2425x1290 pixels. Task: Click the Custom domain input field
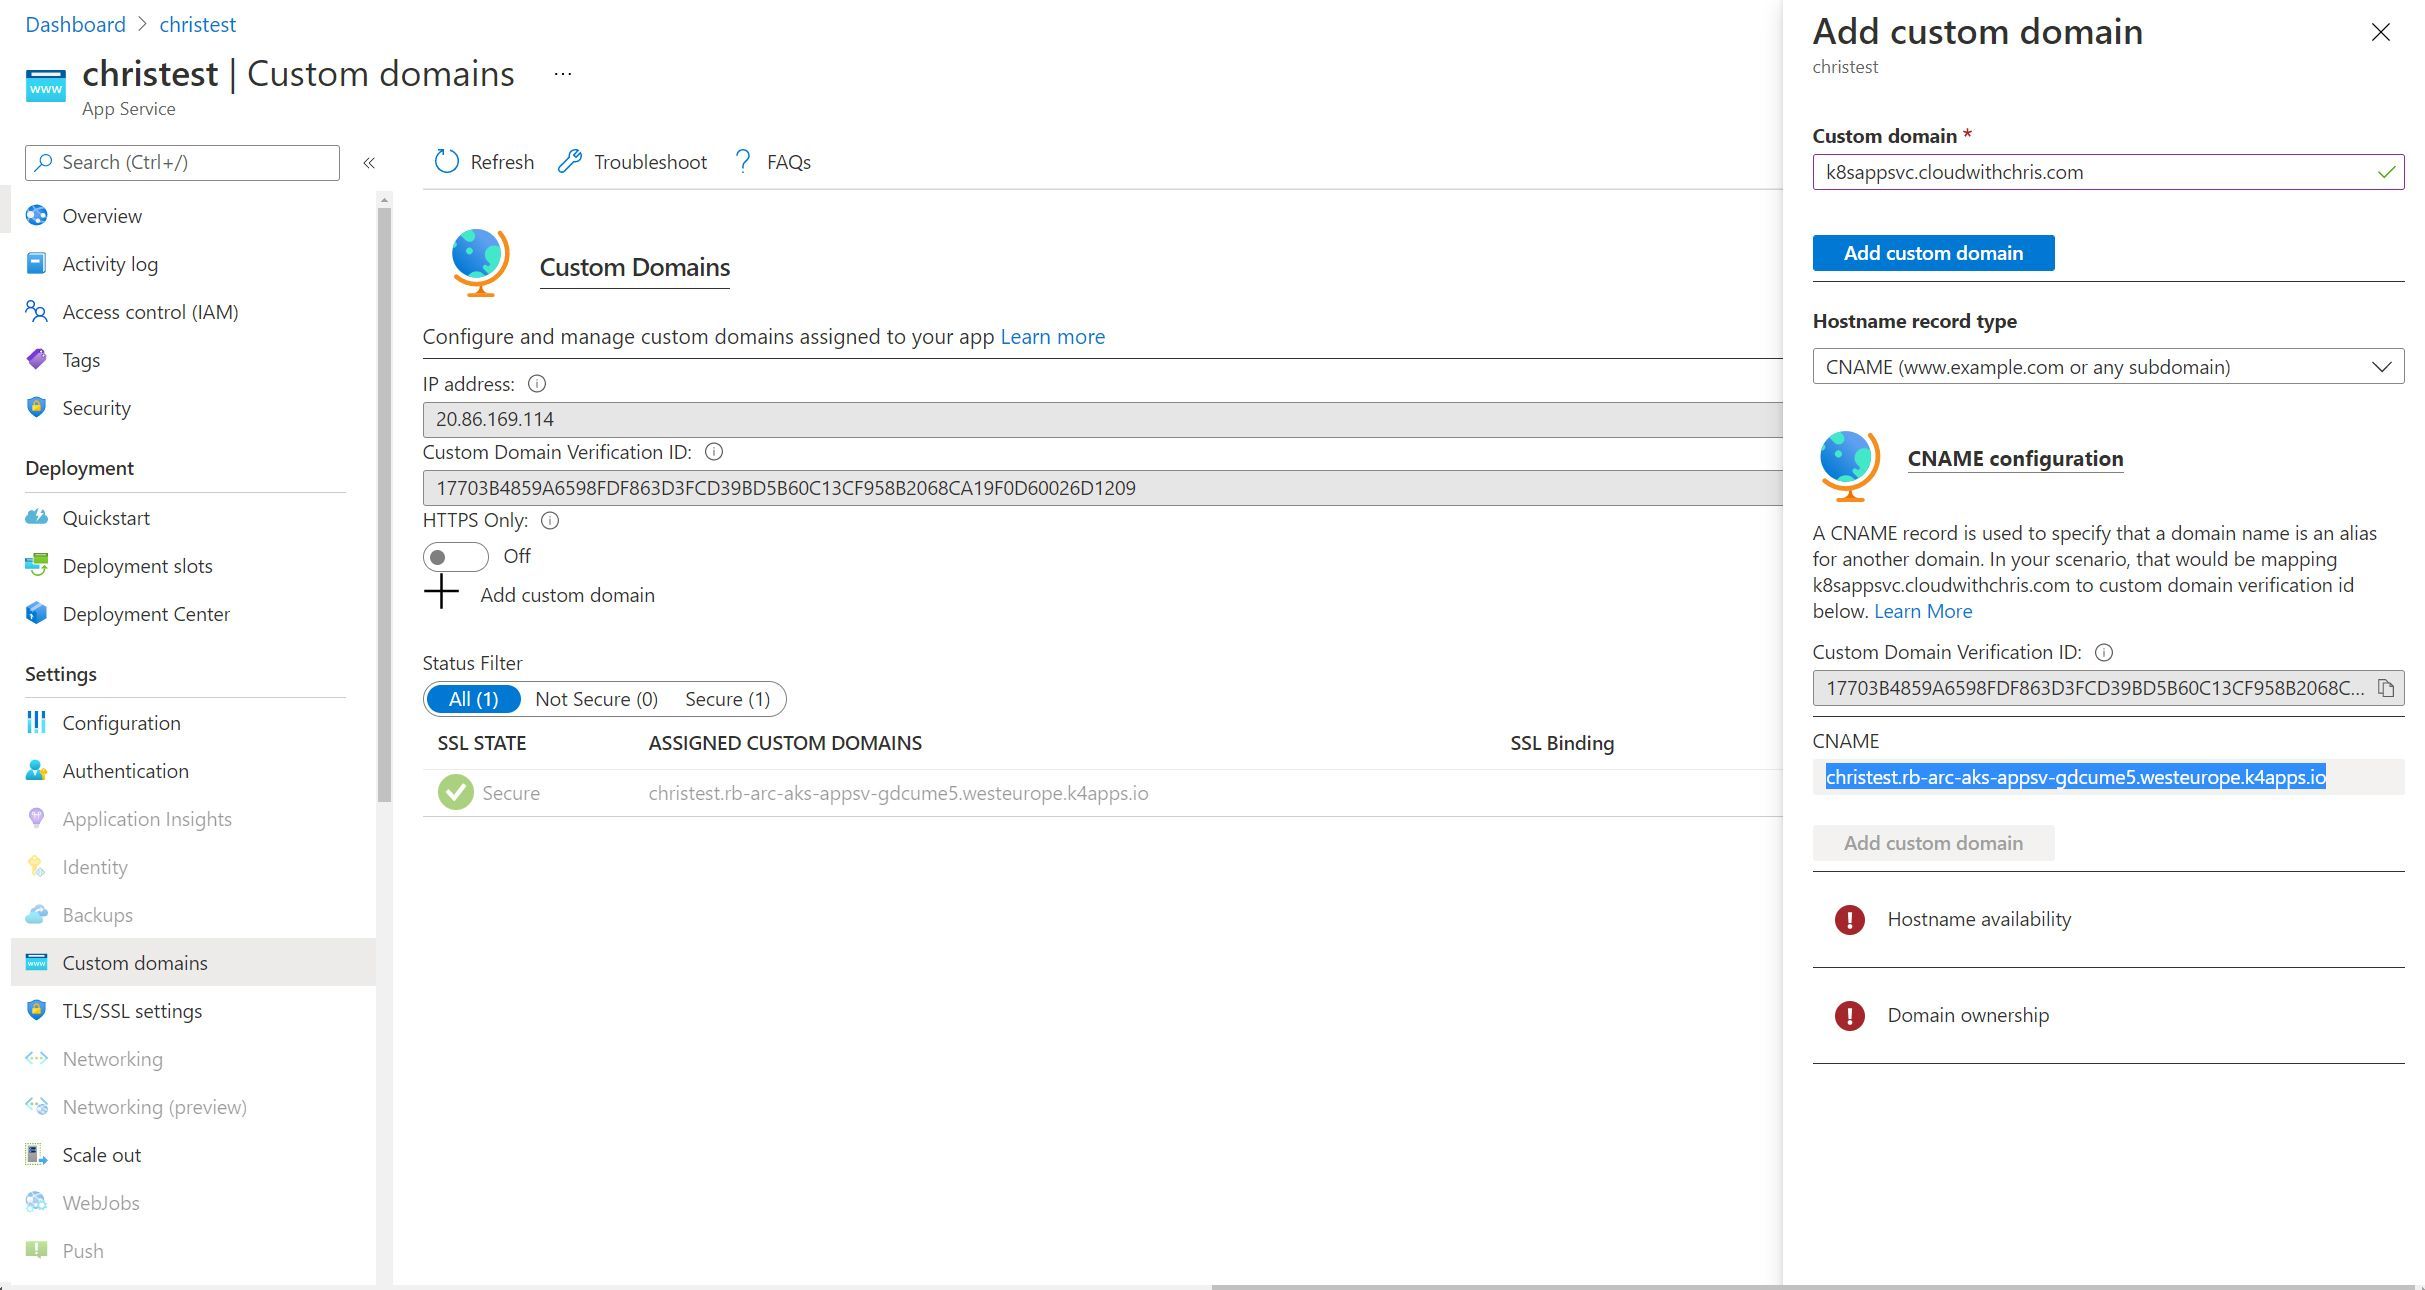click(2108, 172)
